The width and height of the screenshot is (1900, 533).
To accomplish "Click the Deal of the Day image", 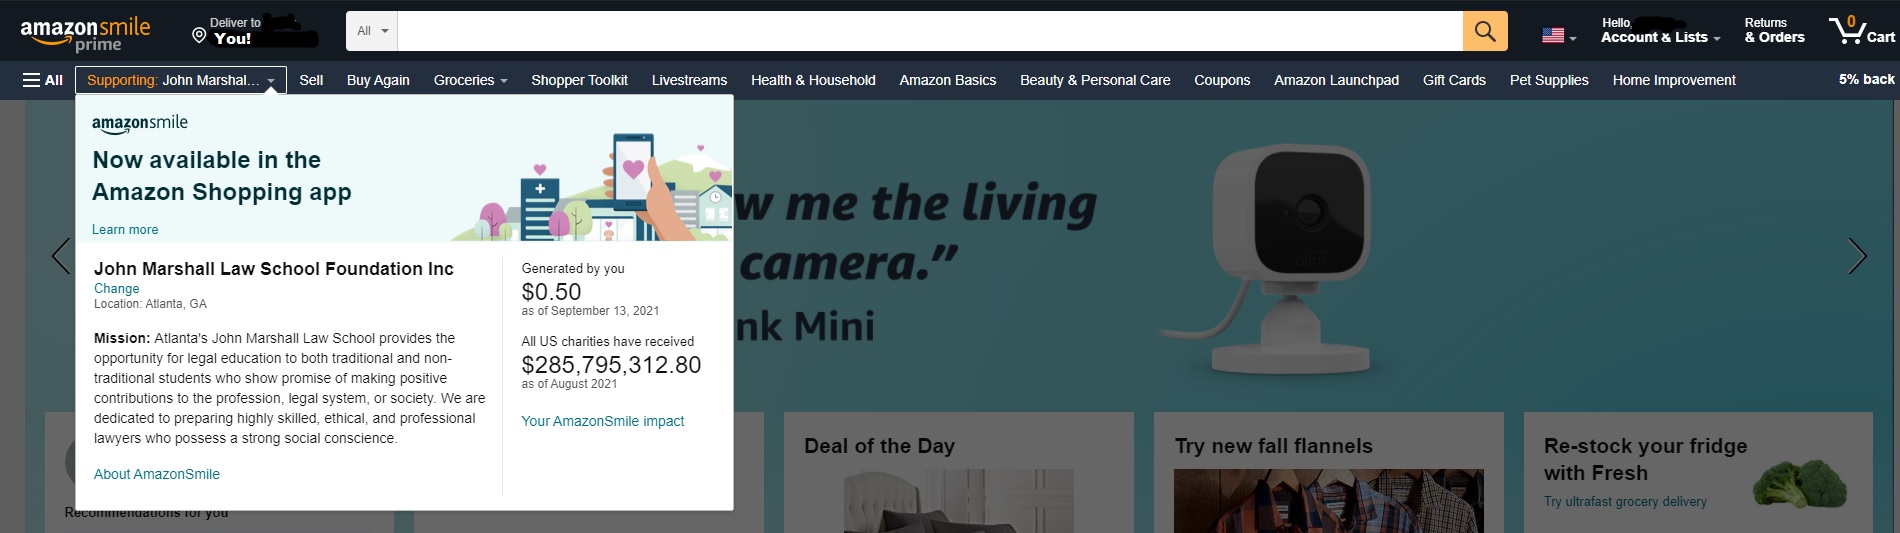I will tap(958, 501).
